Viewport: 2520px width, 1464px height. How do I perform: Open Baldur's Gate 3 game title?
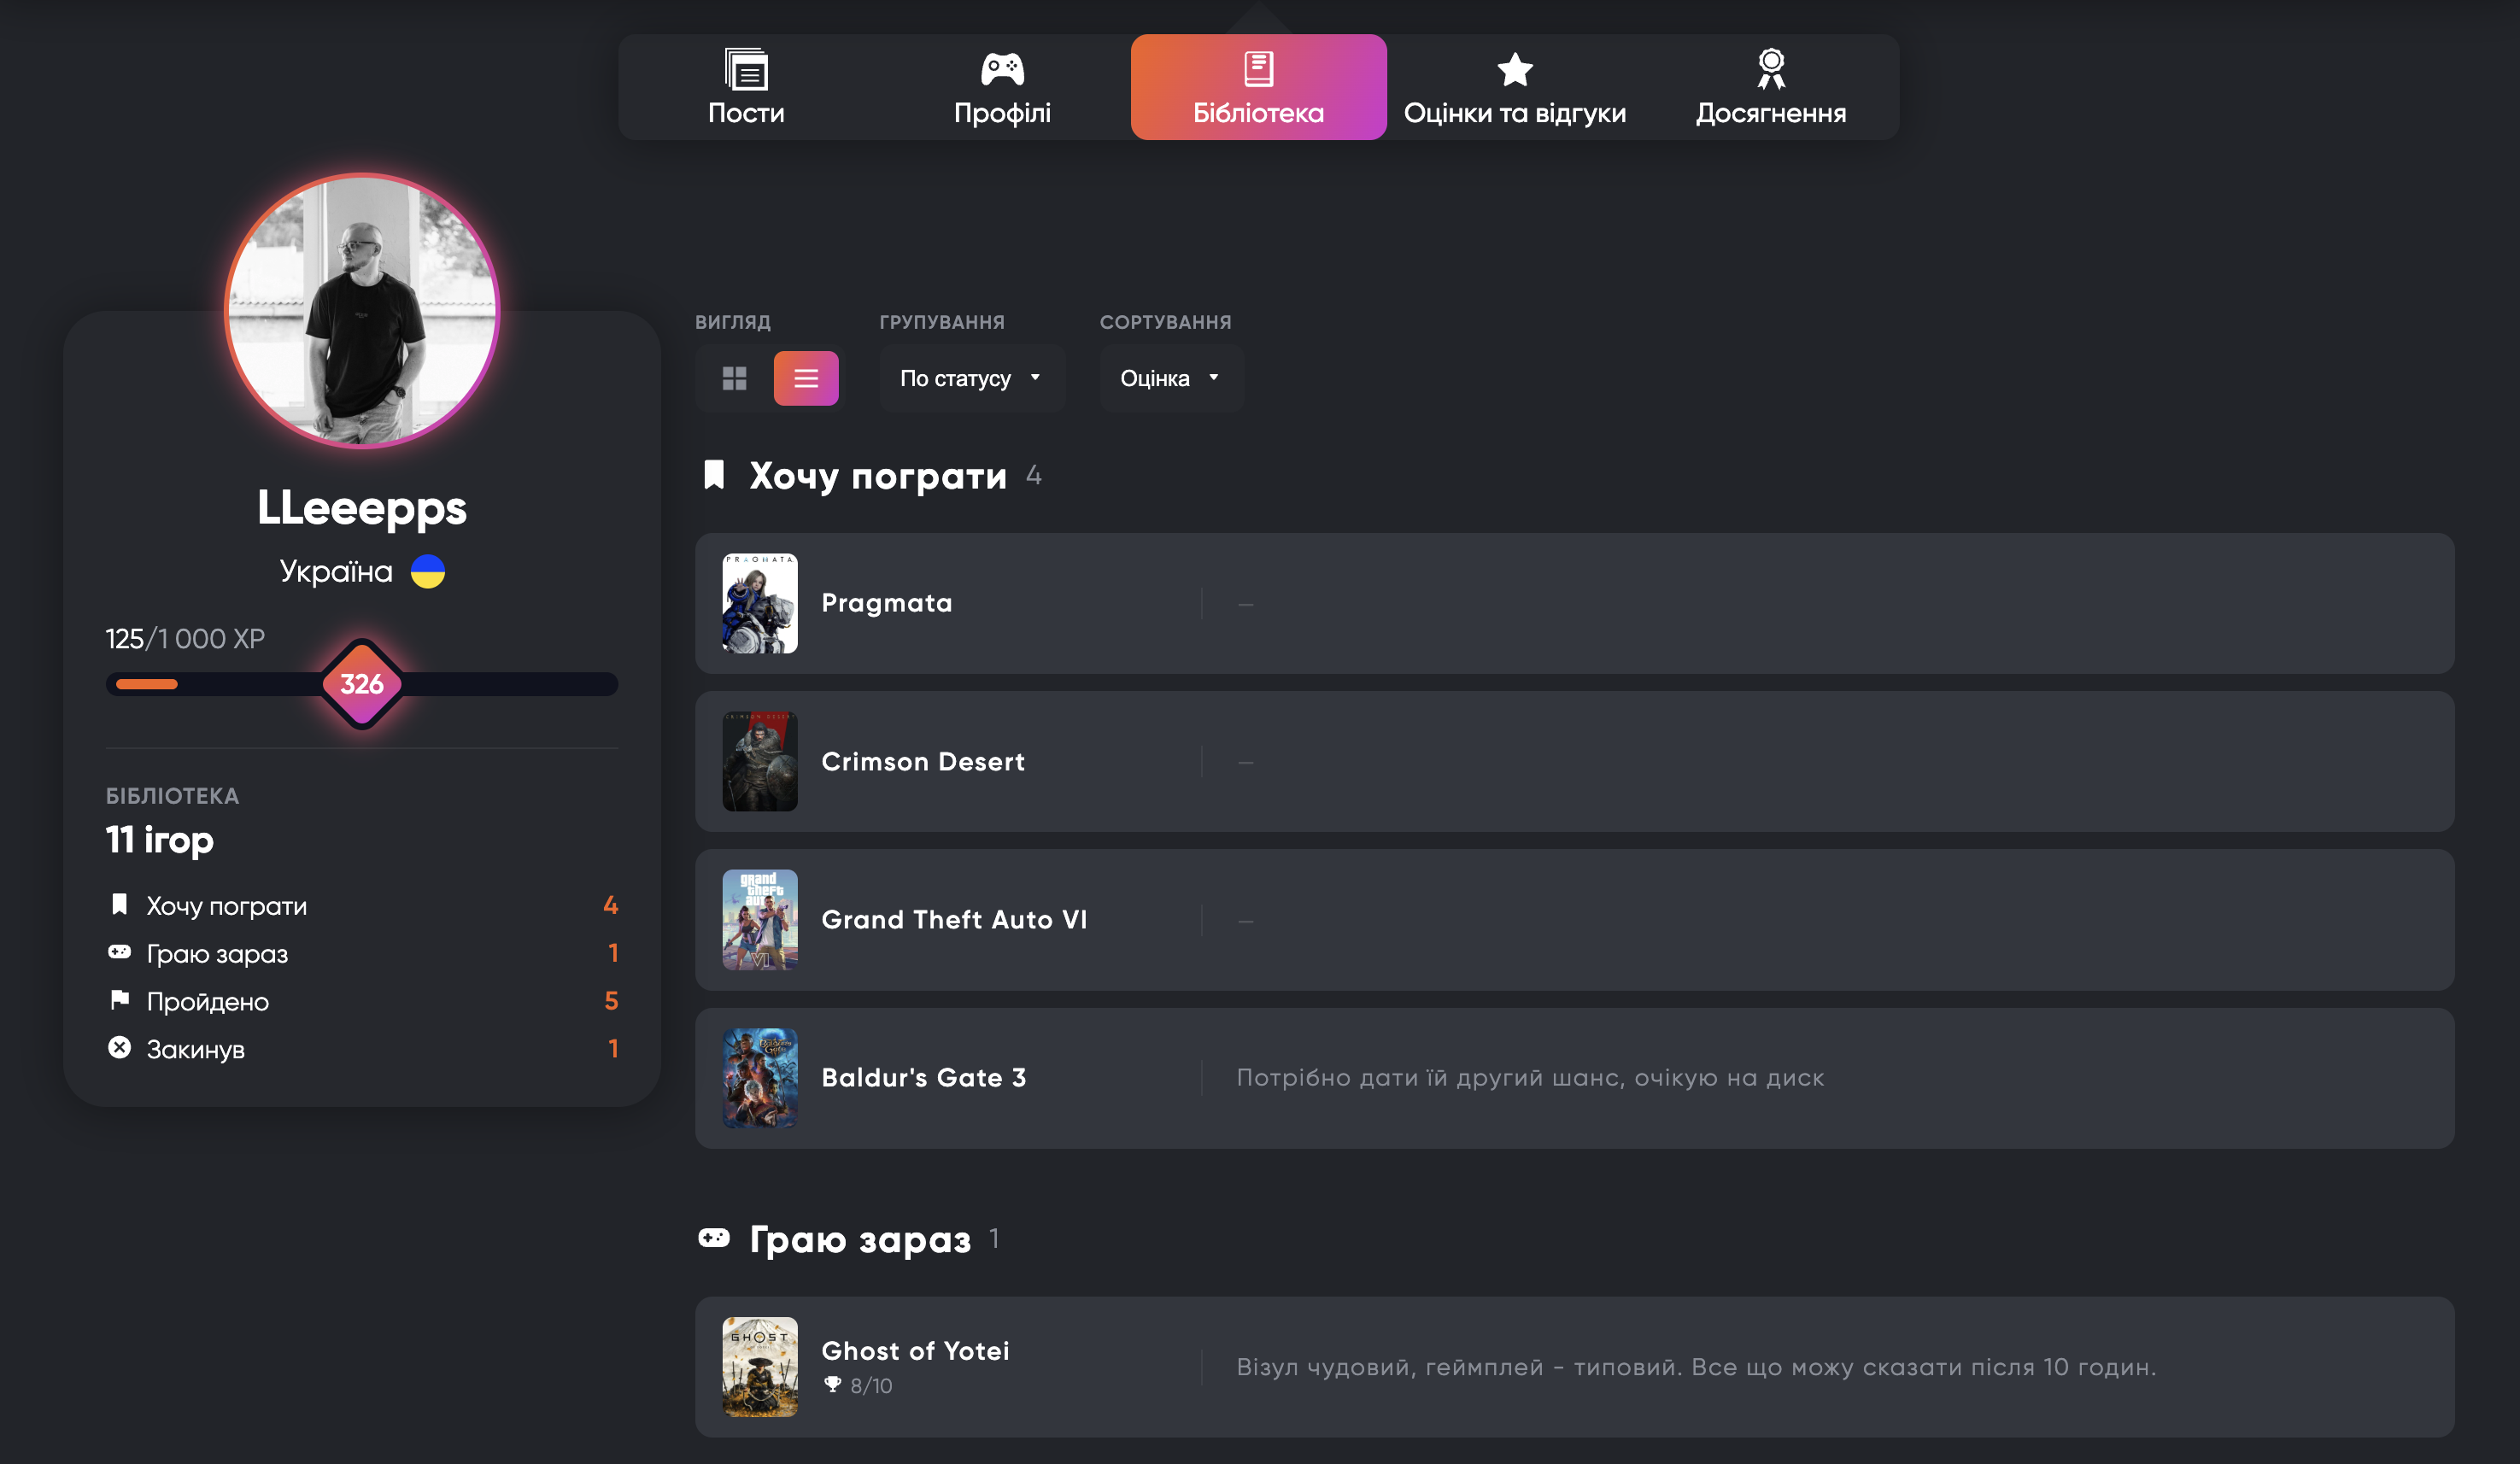point(923,1077)
